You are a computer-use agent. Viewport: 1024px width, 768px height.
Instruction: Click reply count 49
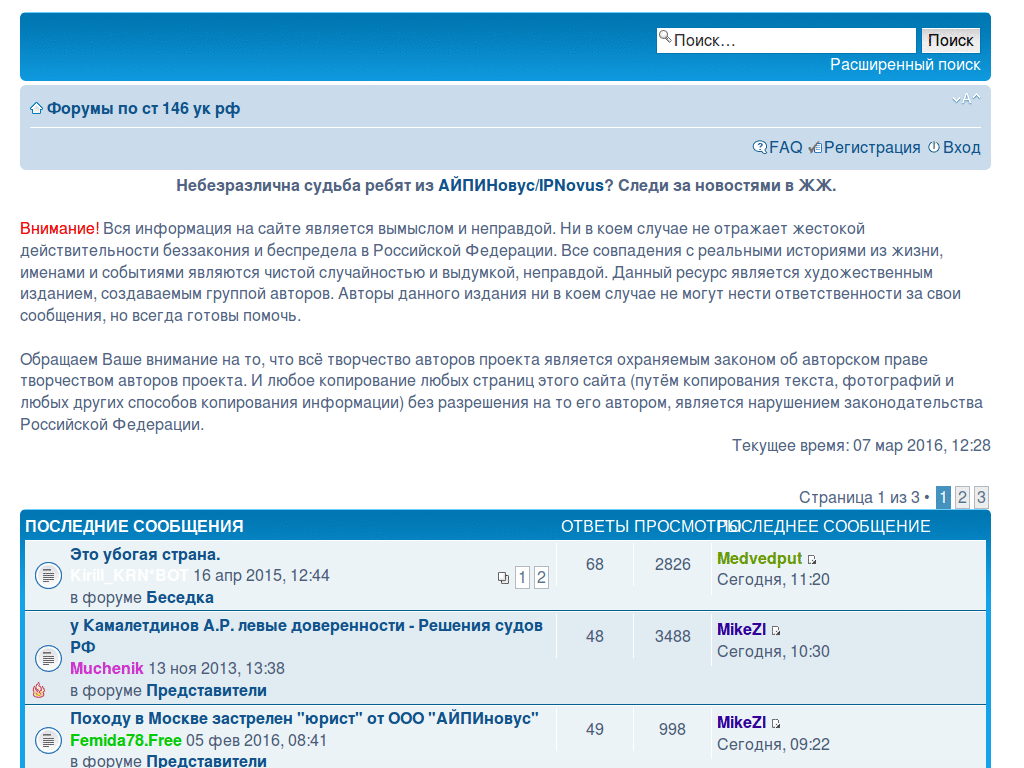tap(594, 729)
